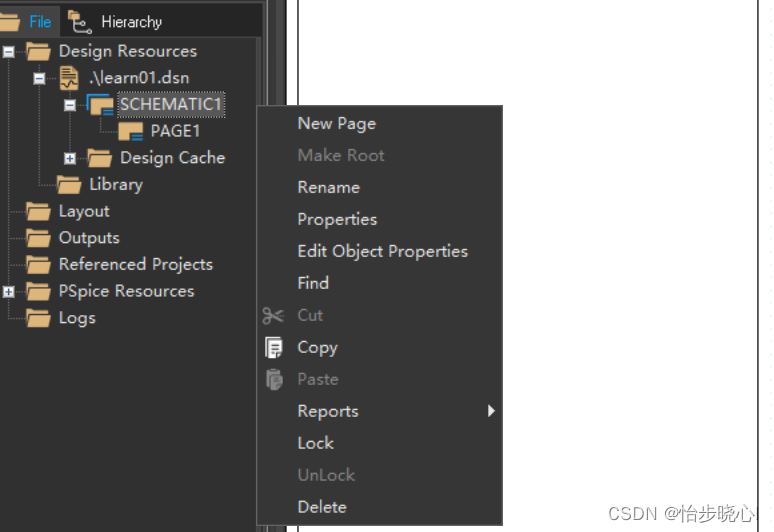Screen dimensions: 774x532
Task: Open the Reports submenu
Action: (328, 412)
